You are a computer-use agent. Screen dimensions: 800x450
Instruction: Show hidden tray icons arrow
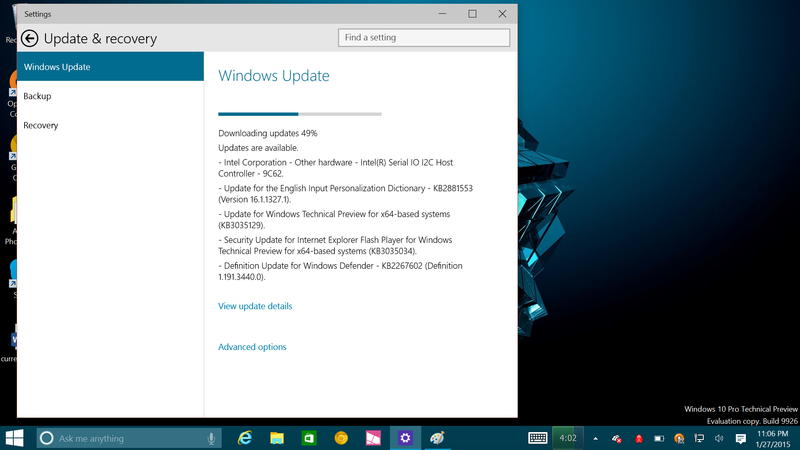(595, 438)
